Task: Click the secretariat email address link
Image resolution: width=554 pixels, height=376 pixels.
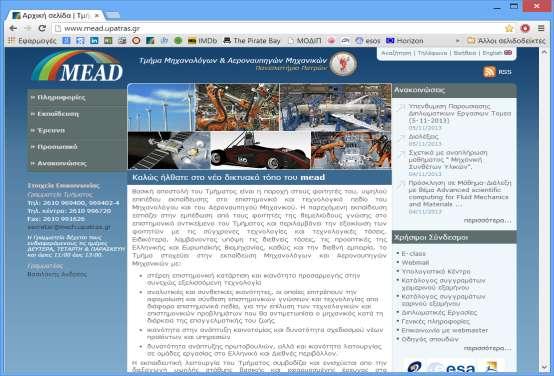Action: (69, 227)
